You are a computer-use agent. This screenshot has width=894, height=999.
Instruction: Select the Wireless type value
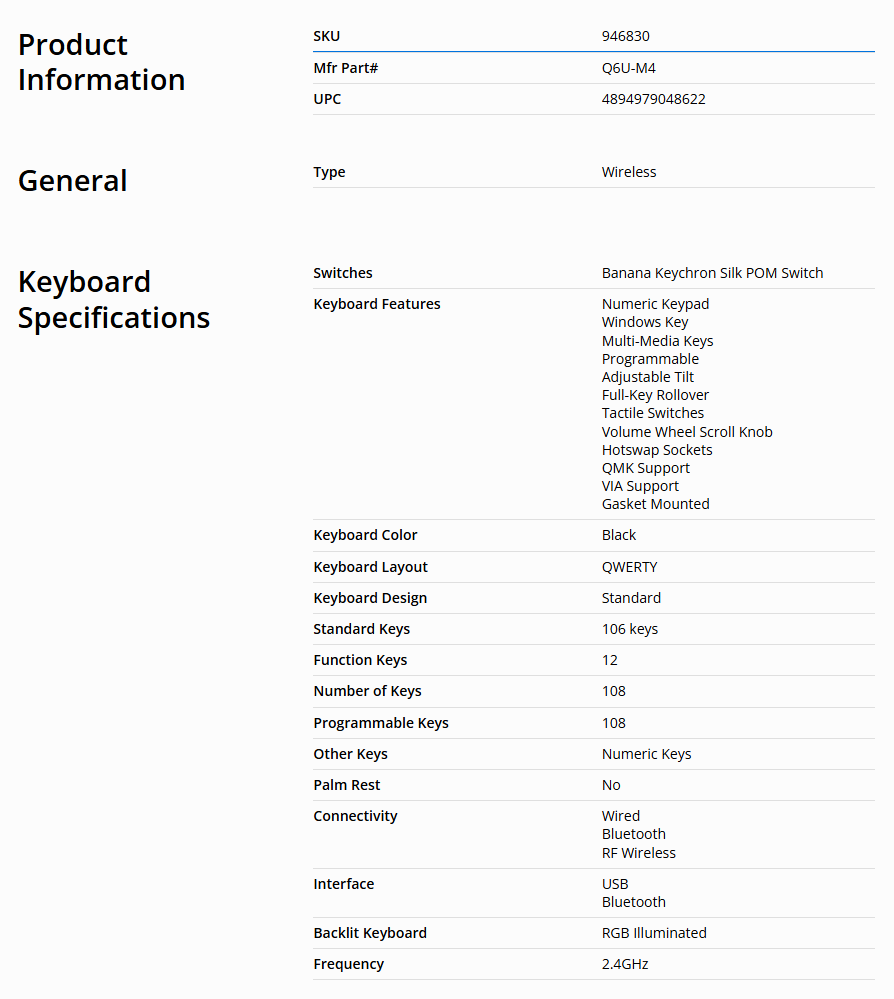[x=628, y=172]
